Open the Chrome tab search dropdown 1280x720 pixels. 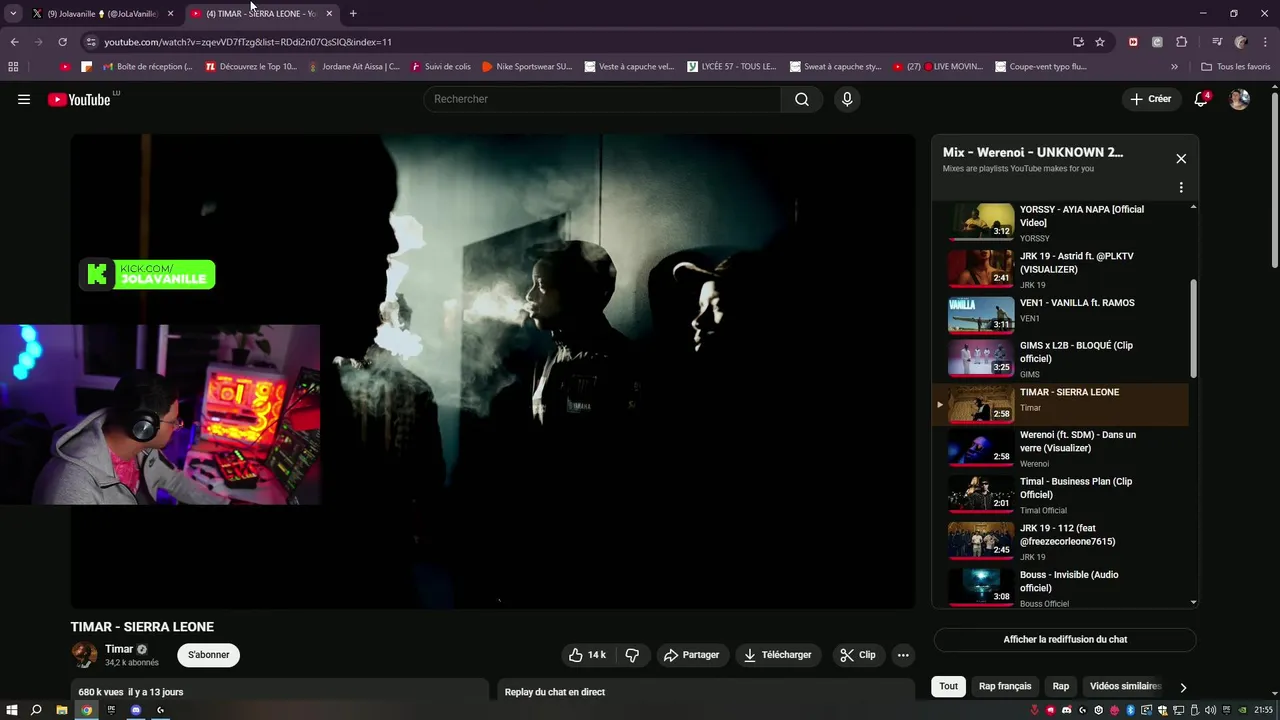tap(13, 14)
